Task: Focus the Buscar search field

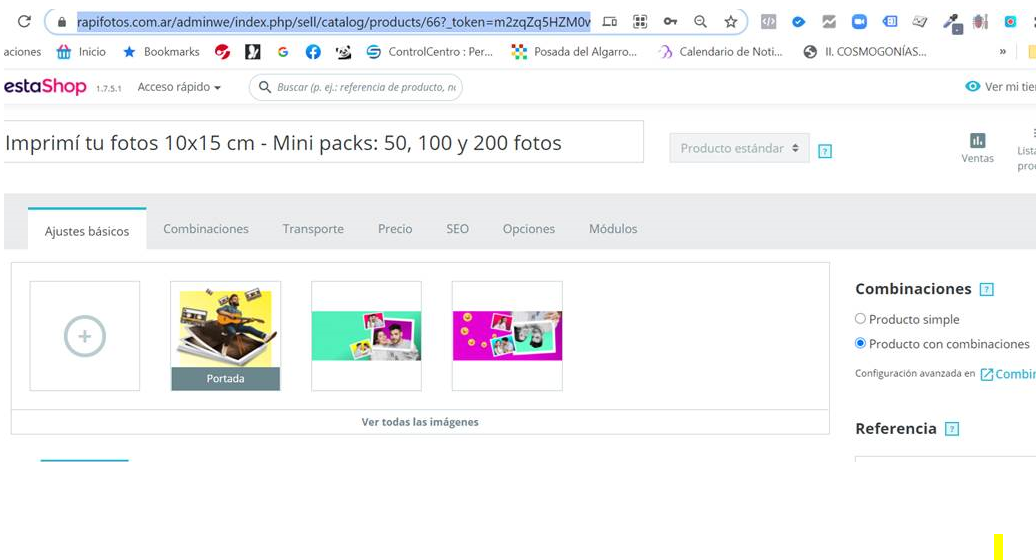Action: coord(355,87)
